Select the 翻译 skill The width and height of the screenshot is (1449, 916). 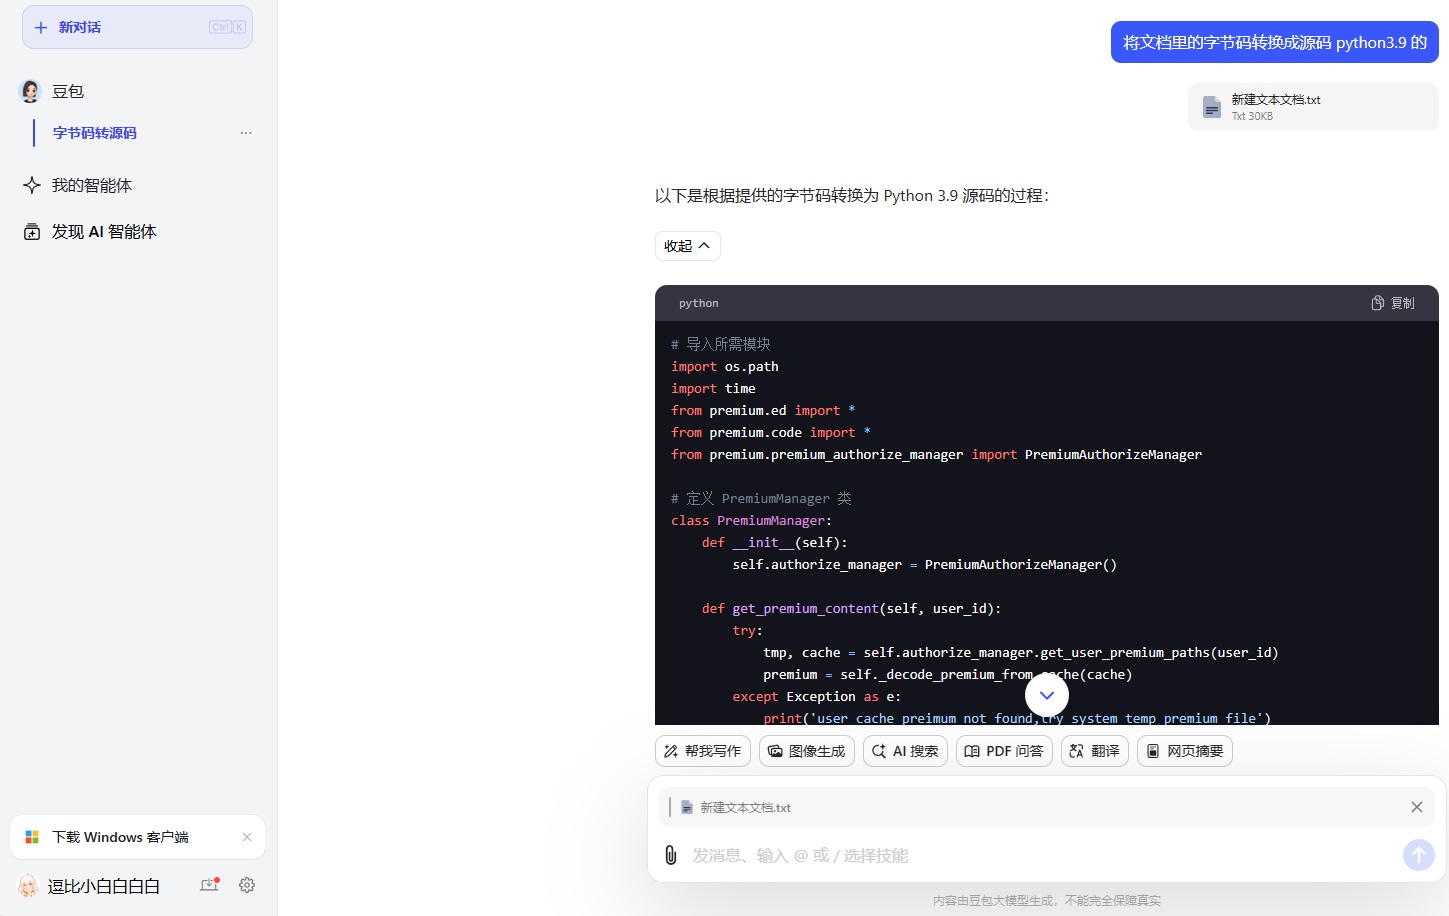[x=1095, y=751]
